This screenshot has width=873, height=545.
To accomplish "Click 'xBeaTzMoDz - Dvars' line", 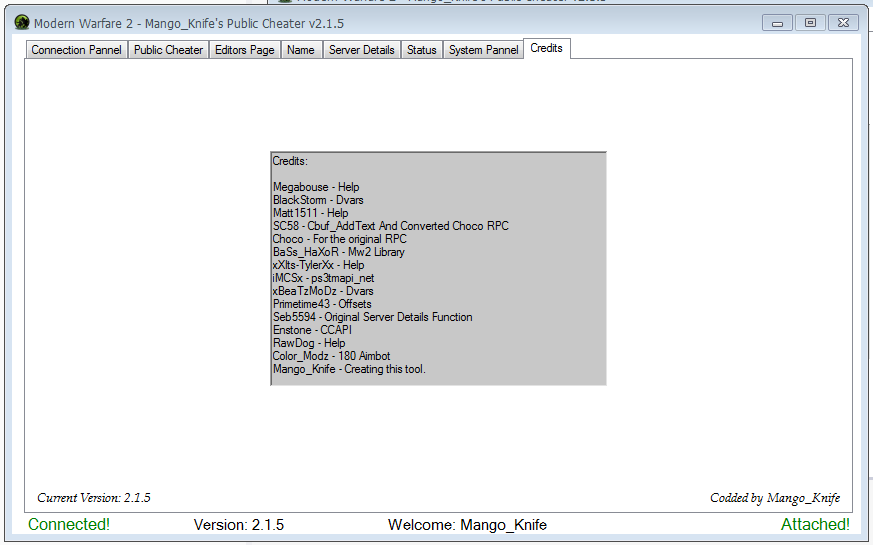I will click(x=323, y=291).
